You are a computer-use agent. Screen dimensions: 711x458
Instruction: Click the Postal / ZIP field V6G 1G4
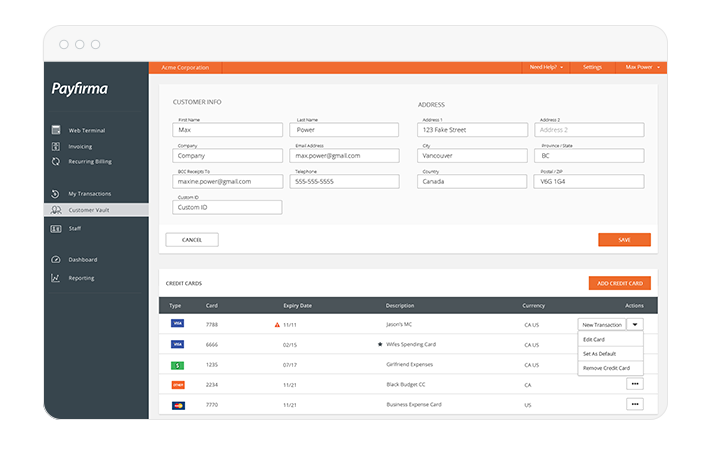point(589,181)
